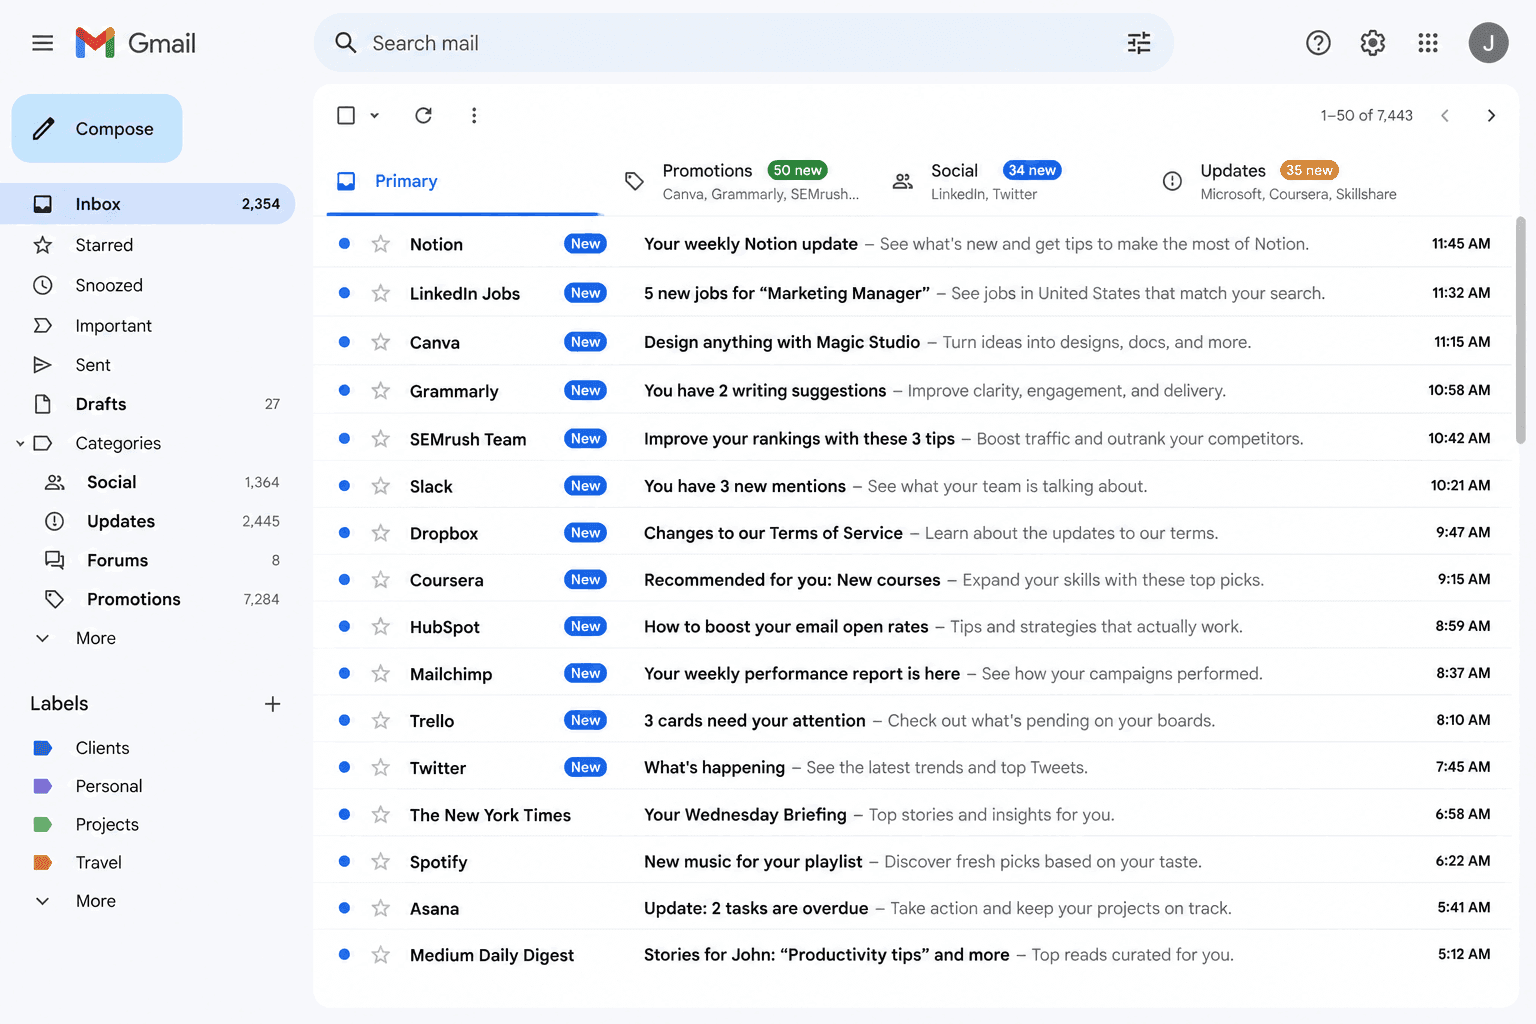Switch to the Promotions tab
The image size is (1536, 1024).
pyautogui.click(x=742, y=181)
